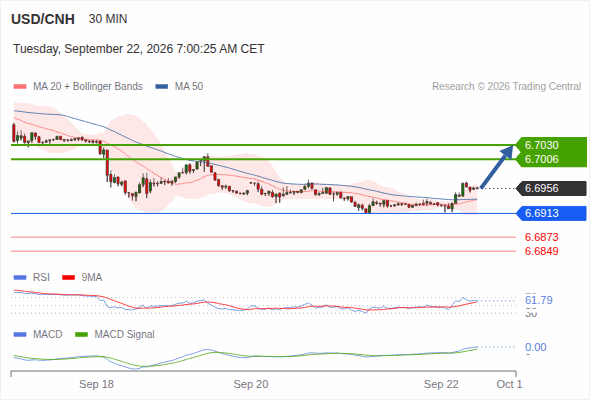
Task: Click the Sep 18 date axis label
Action: tap(96, 384)
